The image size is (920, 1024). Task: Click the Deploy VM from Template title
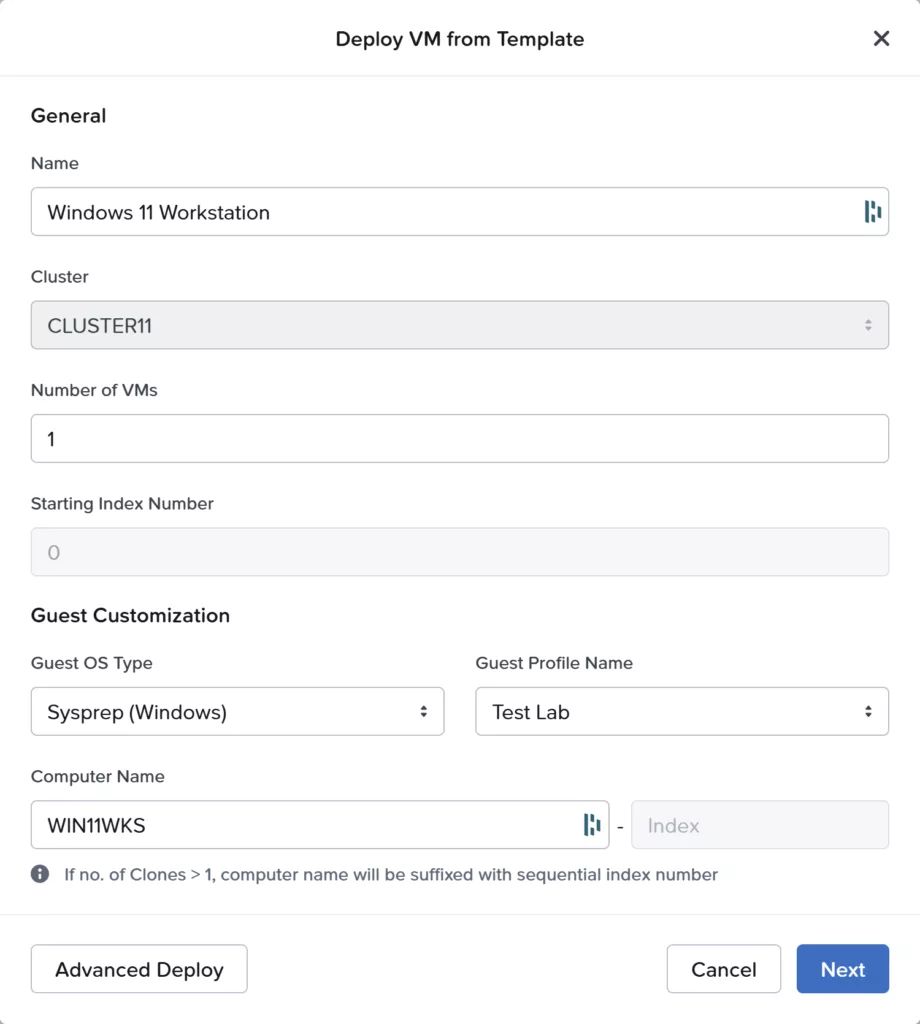coord(460,39)
